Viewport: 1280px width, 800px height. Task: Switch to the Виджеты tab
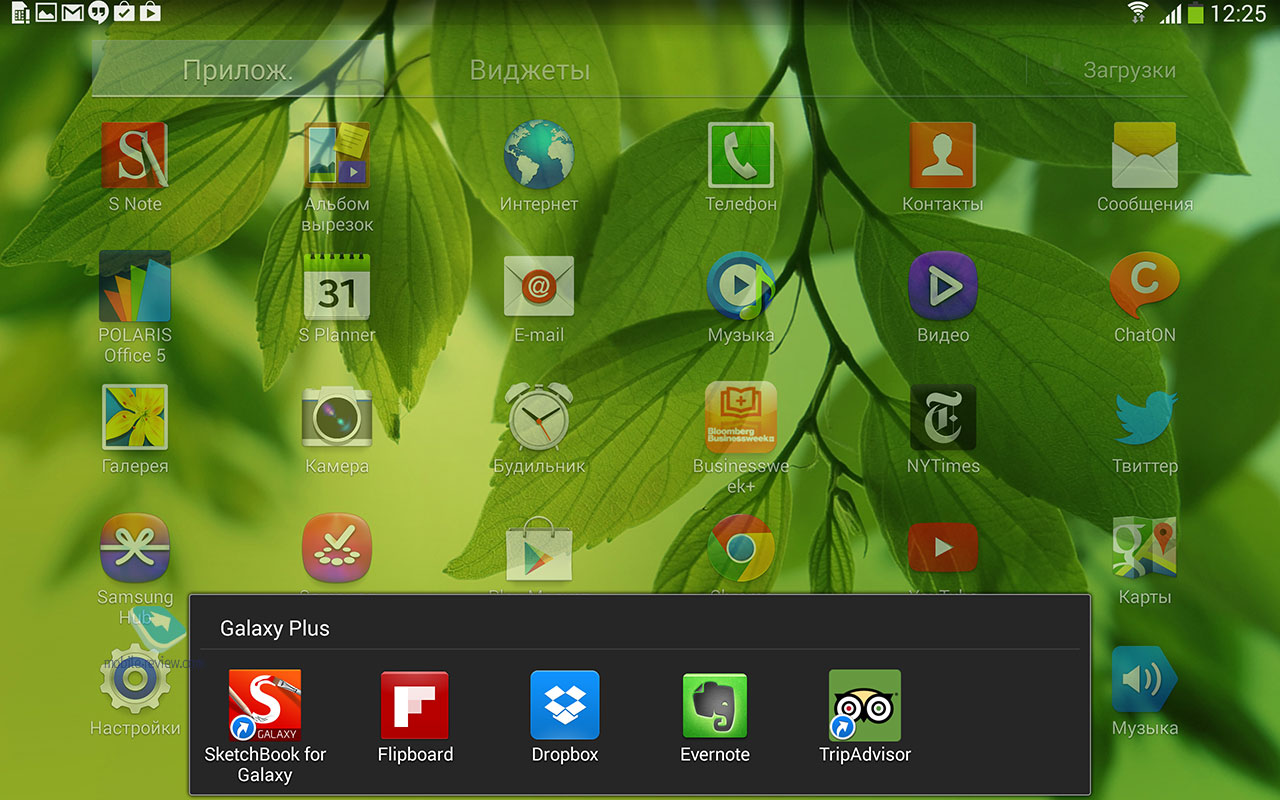point(530,70)
